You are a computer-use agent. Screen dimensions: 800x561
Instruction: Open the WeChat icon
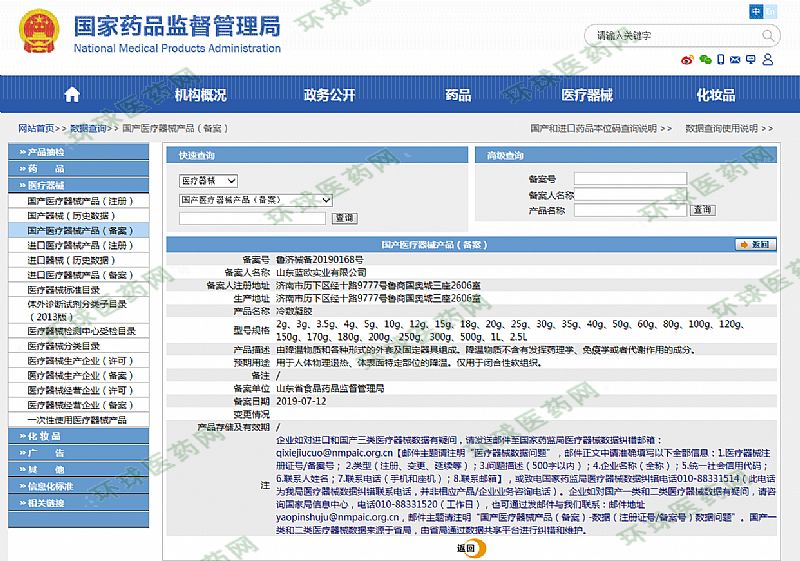(x=706, y=60)
